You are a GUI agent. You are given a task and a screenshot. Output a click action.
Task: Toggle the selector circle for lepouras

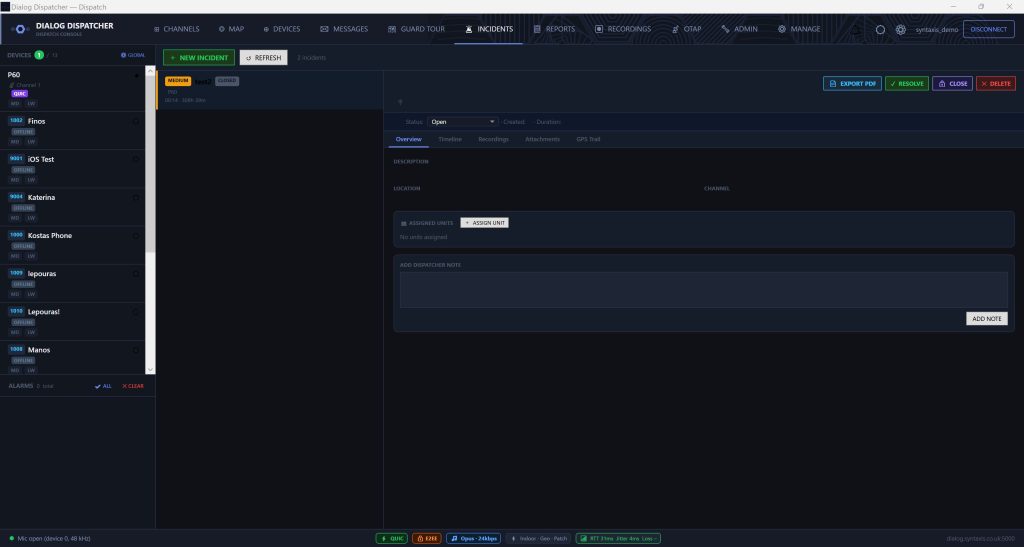(x=136, y=274)
